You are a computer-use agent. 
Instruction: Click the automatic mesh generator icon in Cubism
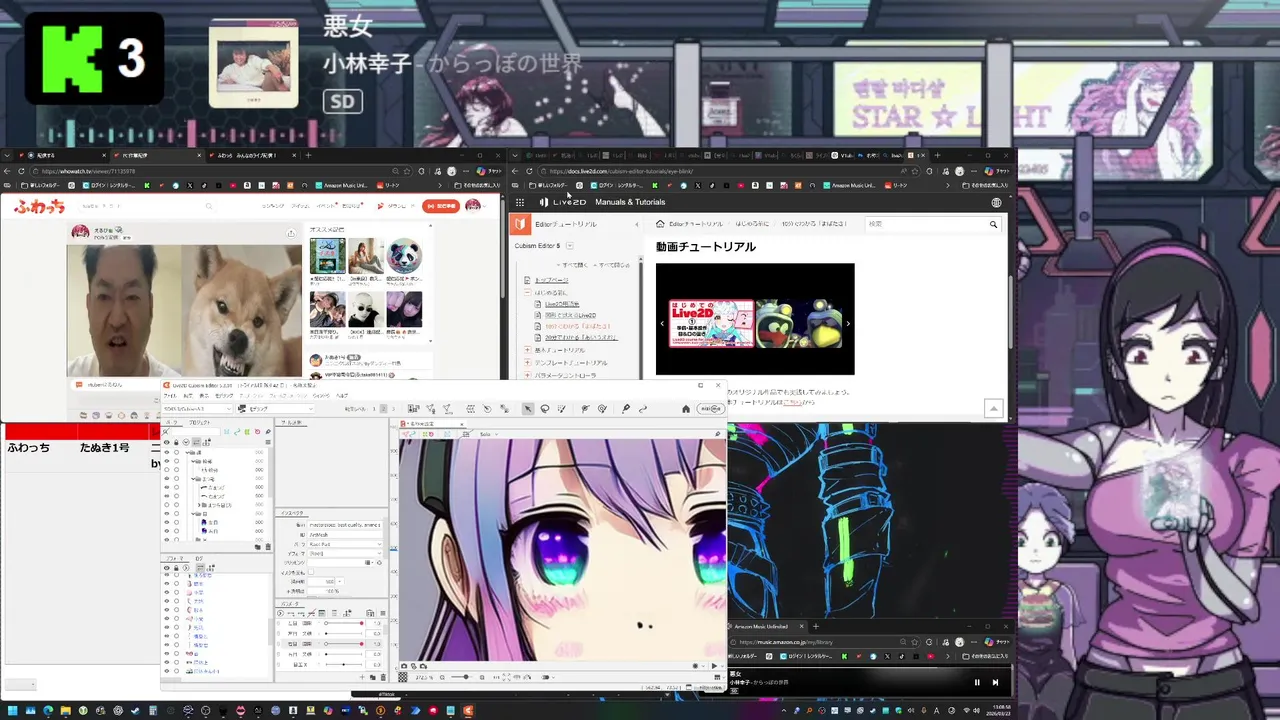[448, 409]
